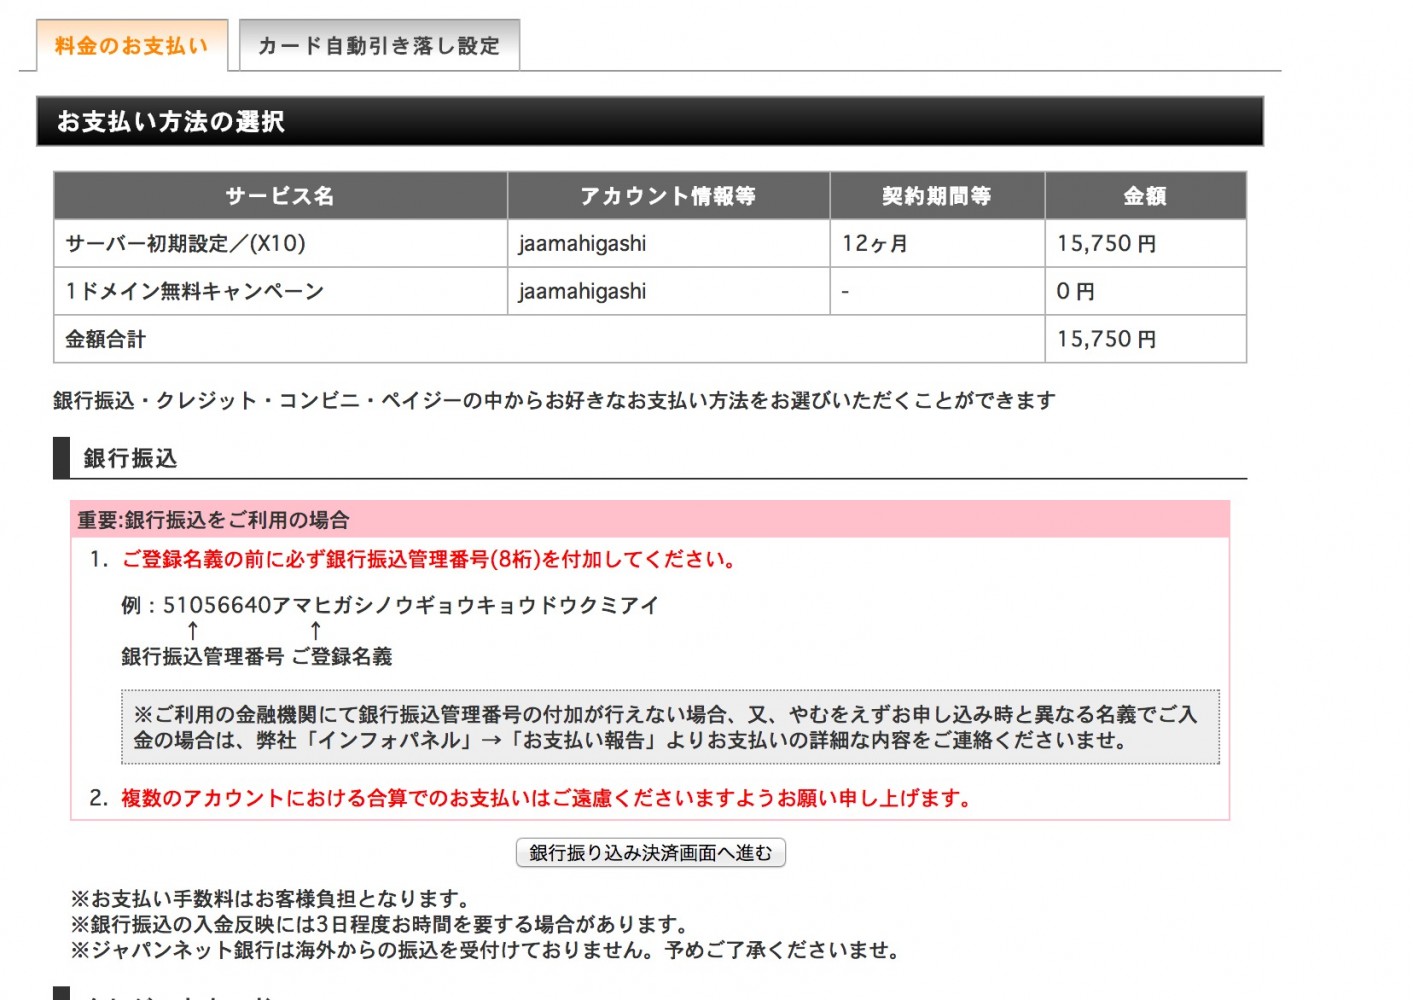
Task: Click the 銀行振込・クレジット・コンビニ・ペイジー description line
Action: [554, 400]
